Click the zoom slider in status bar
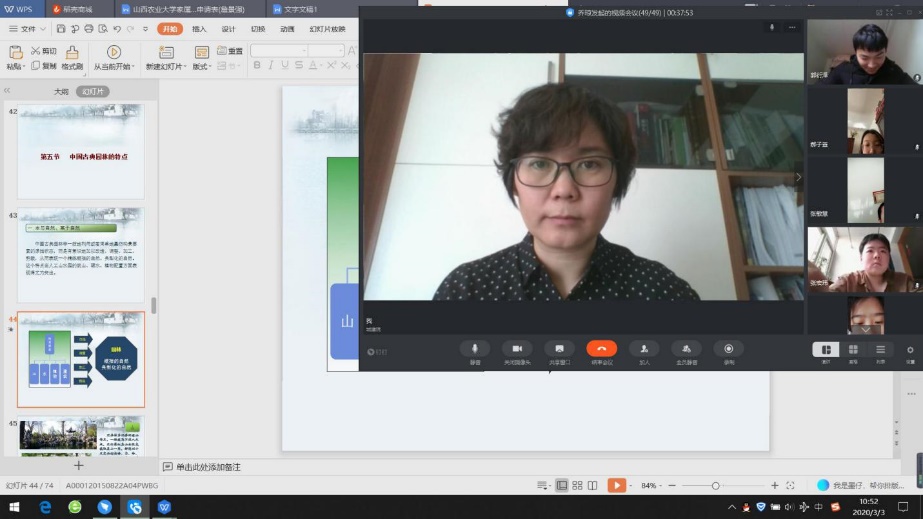923x519 pixels. pyautogui.click(x=715, y=485)
